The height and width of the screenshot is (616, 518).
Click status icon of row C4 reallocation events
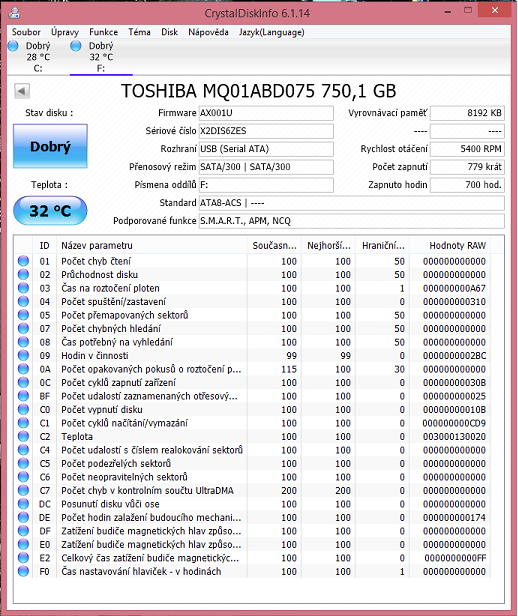(24, 450)
